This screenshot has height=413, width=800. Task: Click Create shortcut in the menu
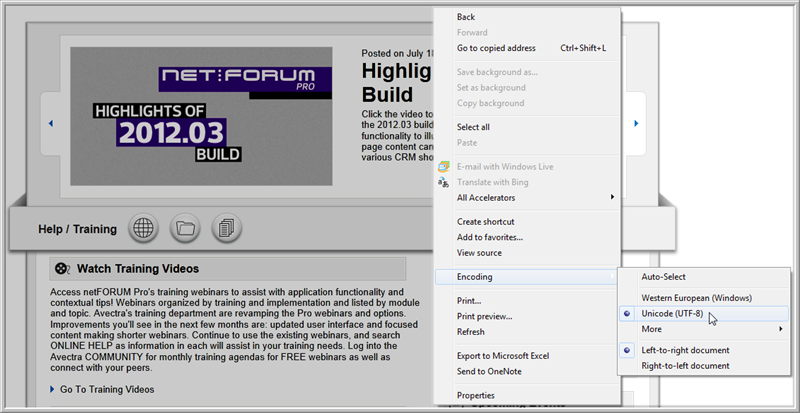tap(527, 222)
